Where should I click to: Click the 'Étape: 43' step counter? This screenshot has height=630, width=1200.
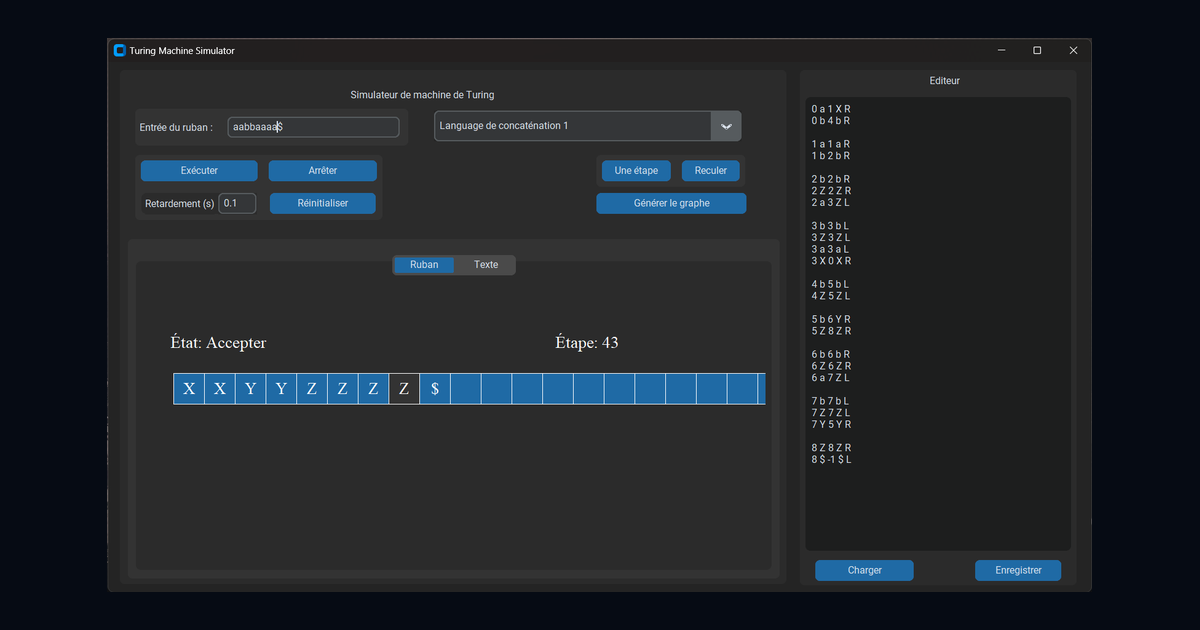coord(587,343)
